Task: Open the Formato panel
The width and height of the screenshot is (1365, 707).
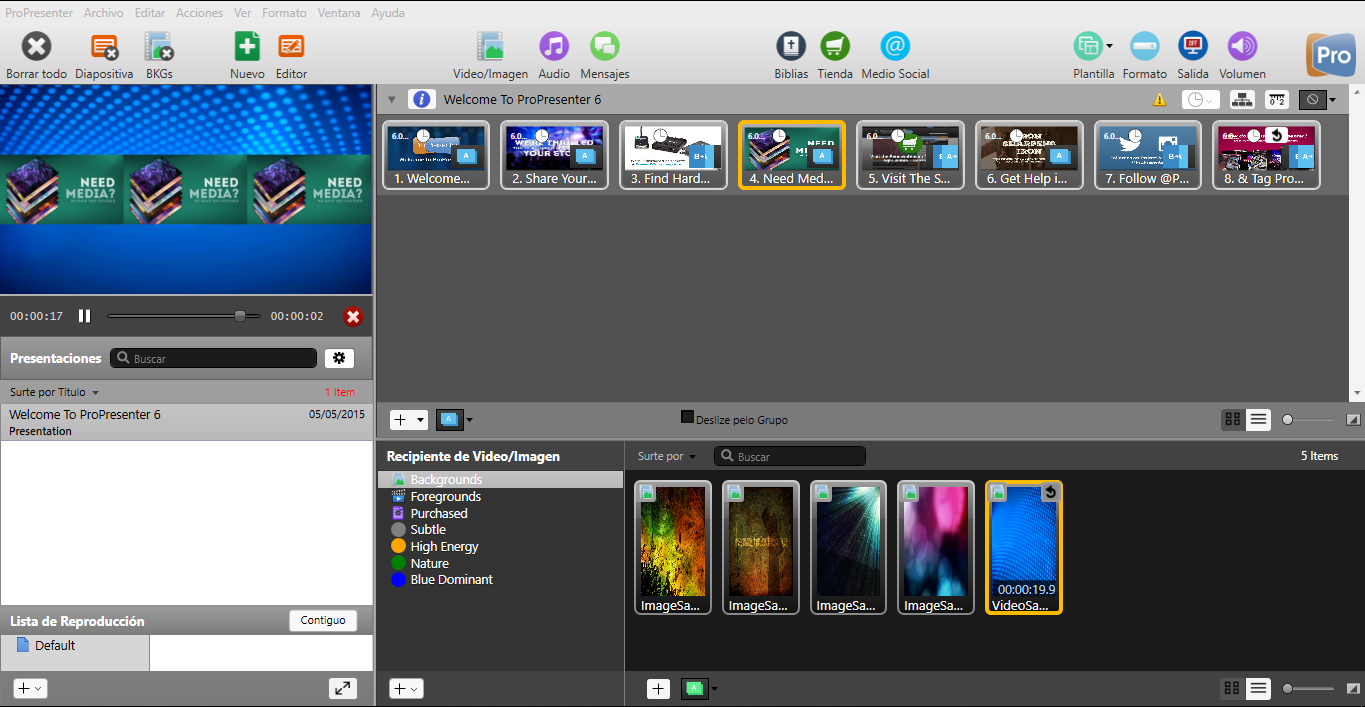Action: [1145, 47]
